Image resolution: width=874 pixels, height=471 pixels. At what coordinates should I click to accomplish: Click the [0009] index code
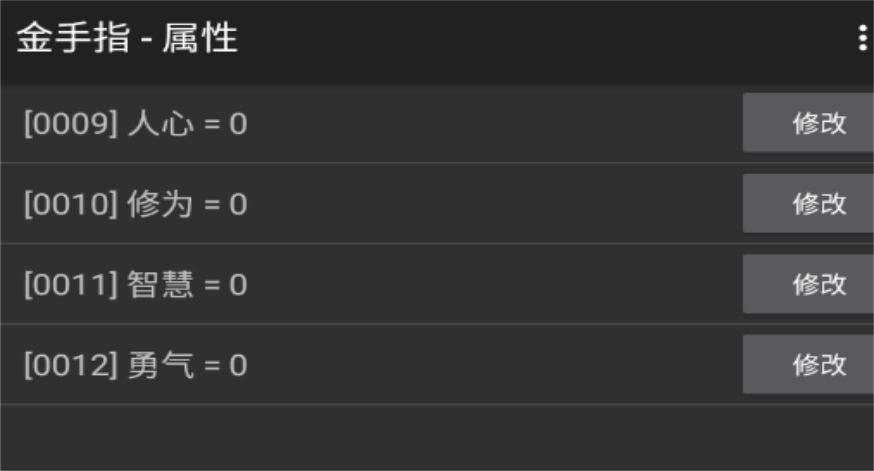[x=70, y=125]
